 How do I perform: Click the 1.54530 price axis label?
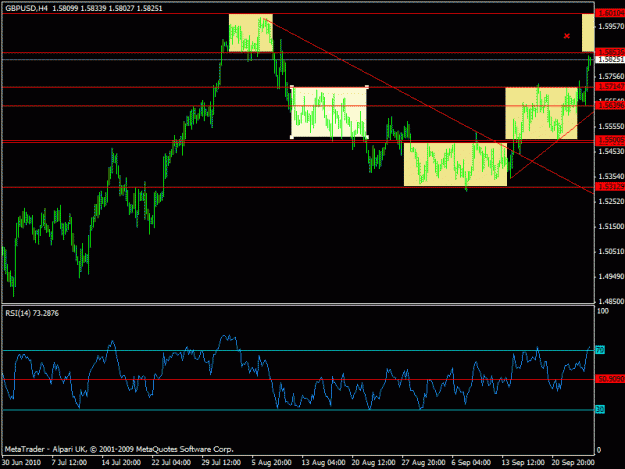(611, 151)
